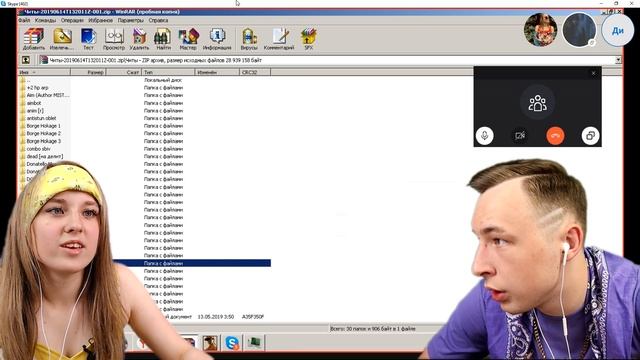Click the Тест (Test) toolbar icon
The height and width of the screenshot is (360, 640).
tap(88, 39)
